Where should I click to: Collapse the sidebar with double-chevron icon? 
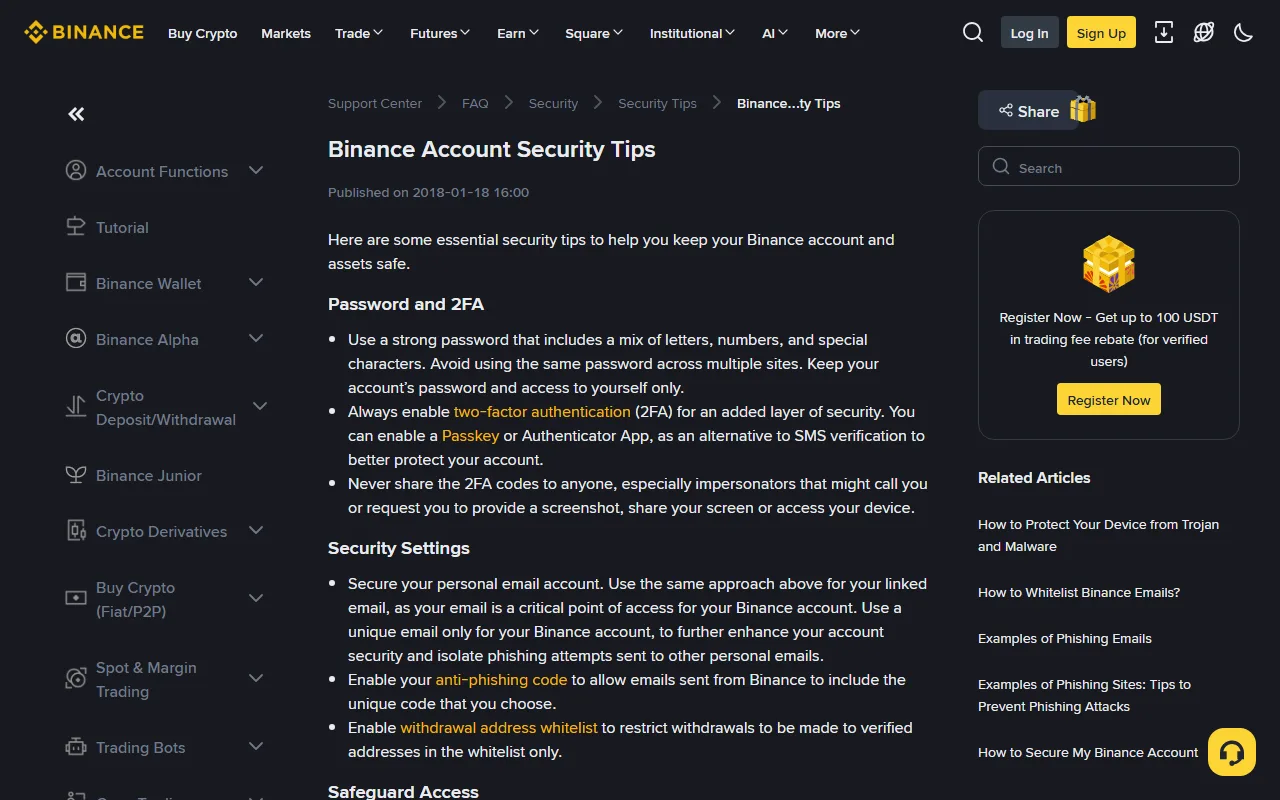[x=76, y=114]
